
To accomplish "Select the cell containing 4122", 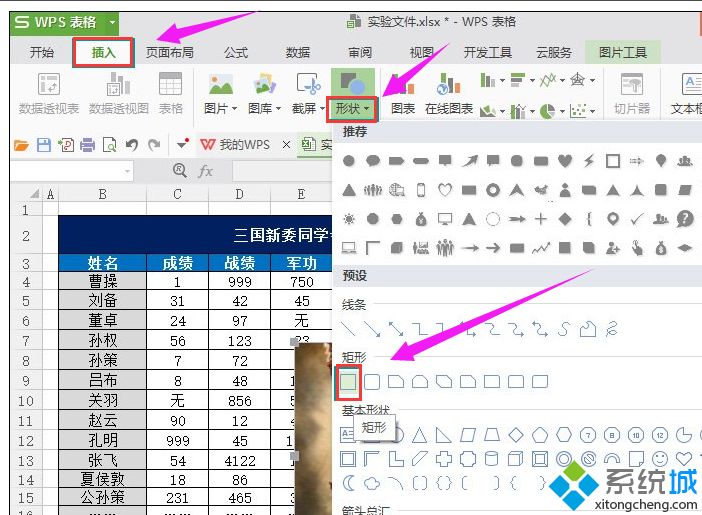I will (240, 461).
